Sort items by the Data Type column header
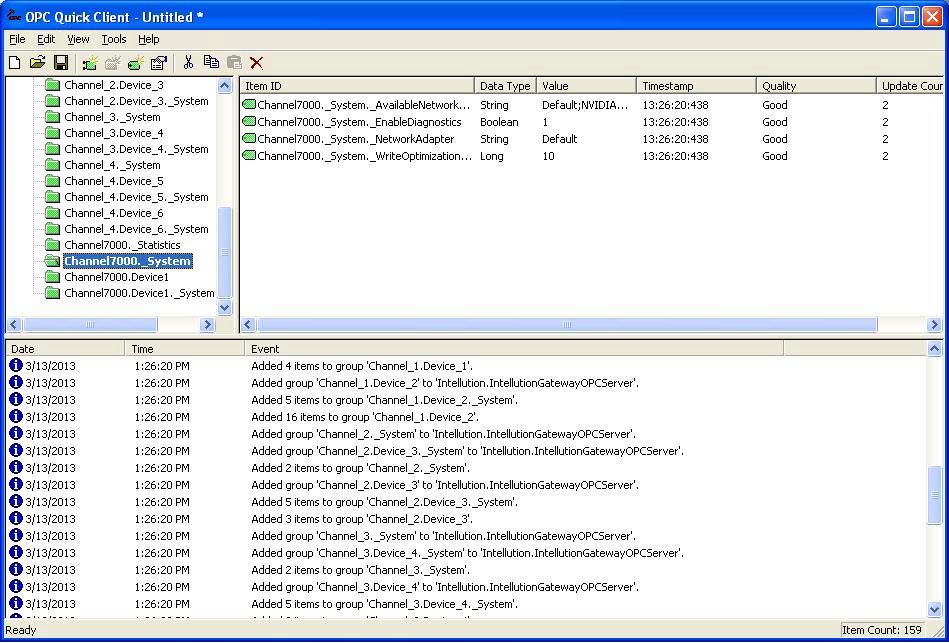The height and width of the screenshot is (643, 949). (503, 85)
